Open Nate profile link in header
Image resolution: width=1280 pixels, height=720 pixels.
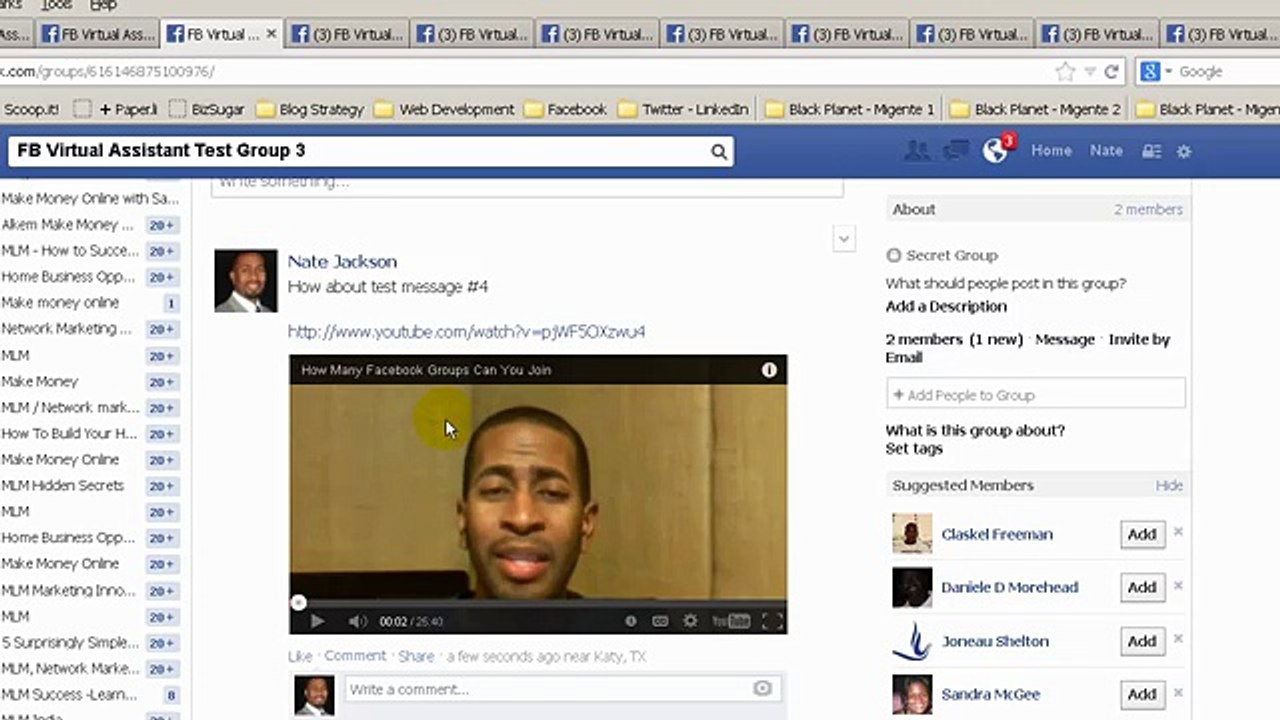pyautogui.click(x=1106, y=151)
